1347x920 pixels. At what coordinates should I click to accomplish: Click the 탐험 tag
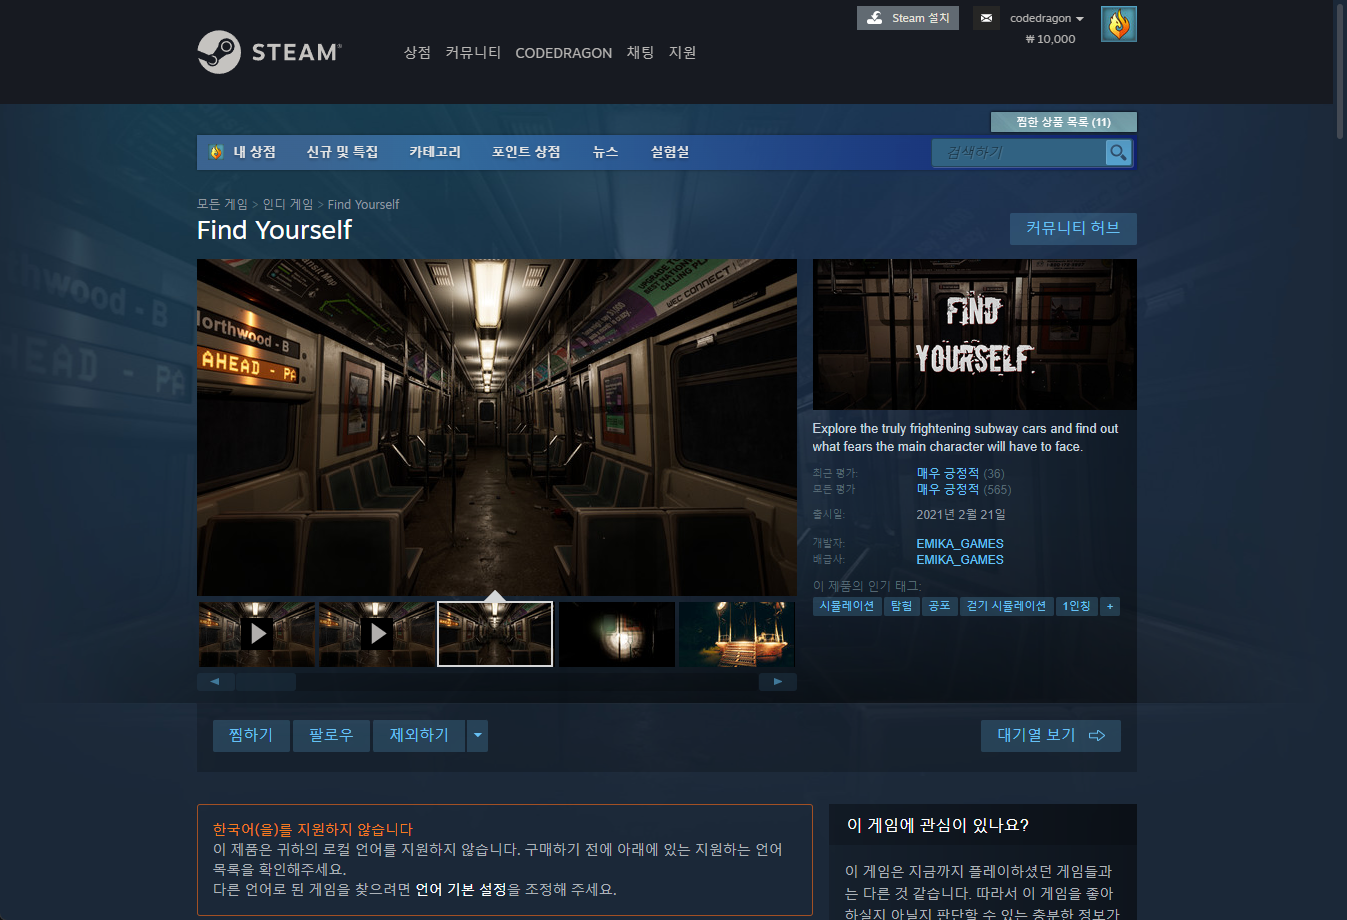[x=902, y=606]
